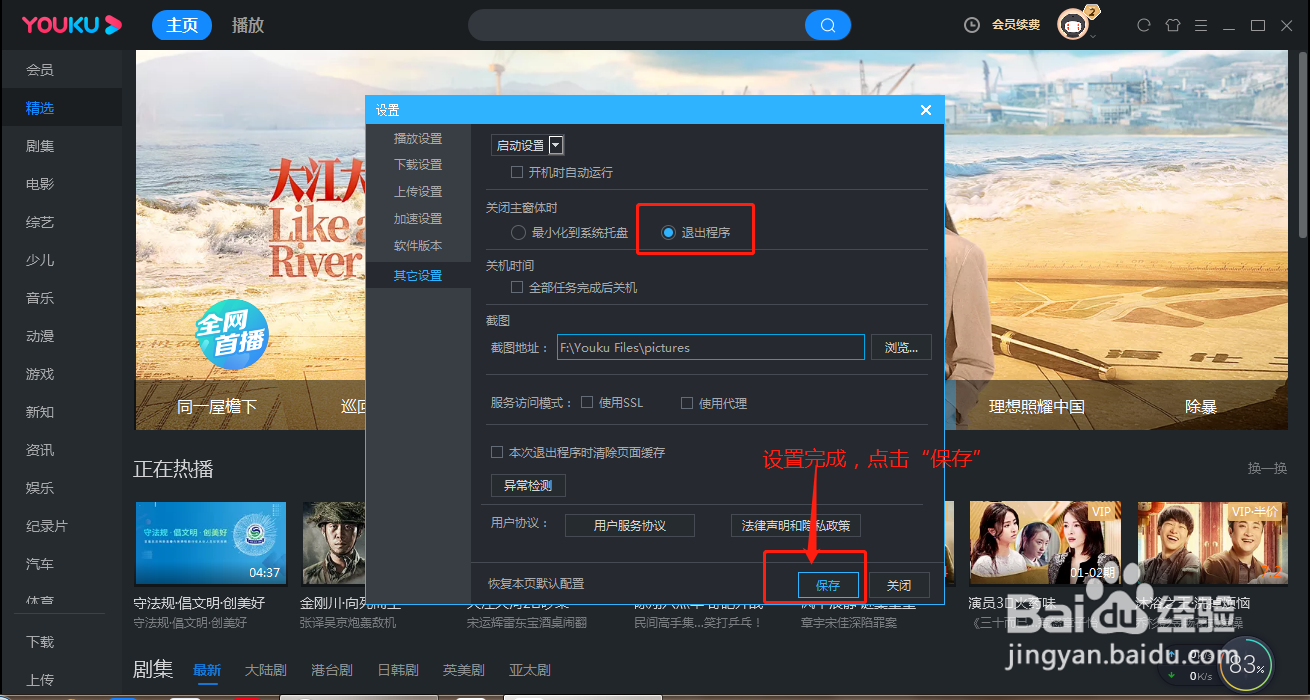The height and width of the screenshot is (700, 1310).
Task: Select 其它设置 settings section
Action: (x=418, y=276)
